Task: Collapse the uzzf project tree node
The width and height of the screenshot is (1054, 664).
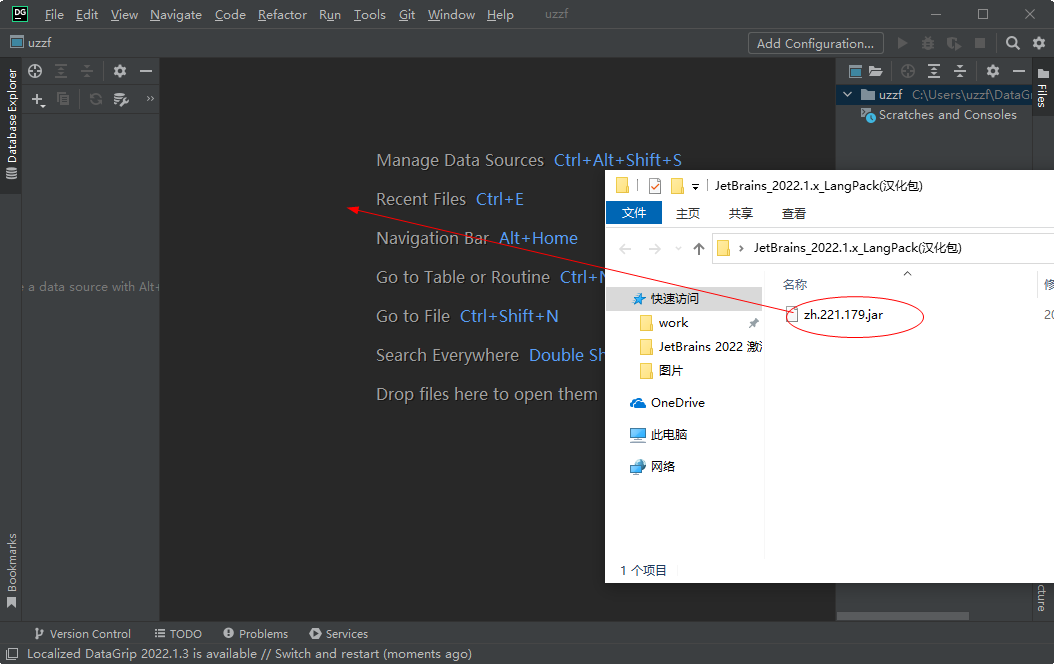Action: [848, 95]
